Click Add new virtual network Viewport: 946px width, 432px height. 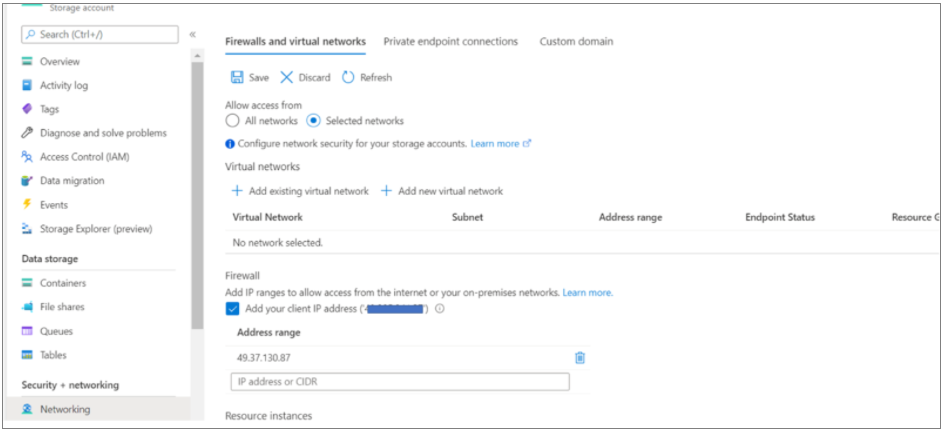442,191
